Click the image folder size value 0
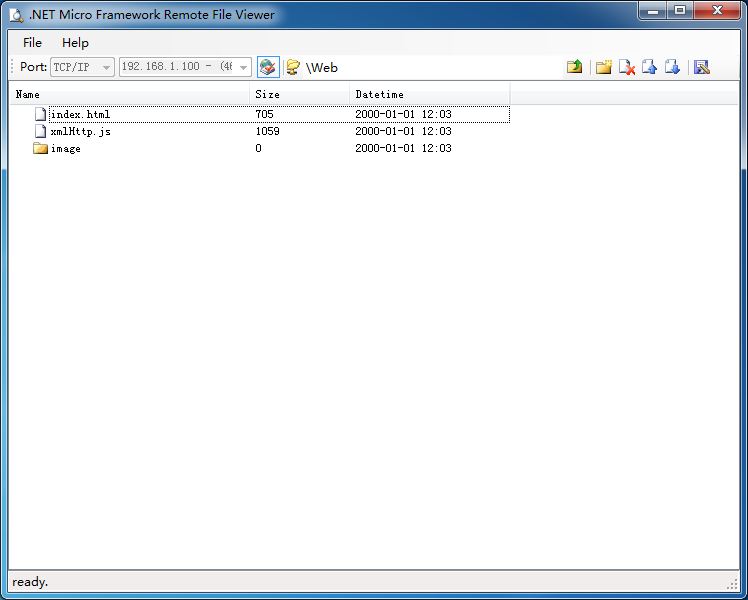 258,148
